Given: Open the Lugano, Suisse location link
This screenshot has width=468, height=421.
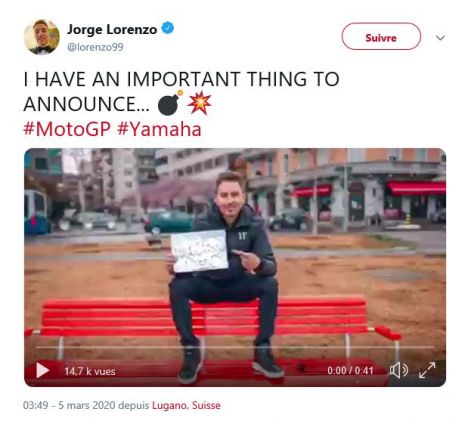Looking at the screenshot, I should pos(186,405).
